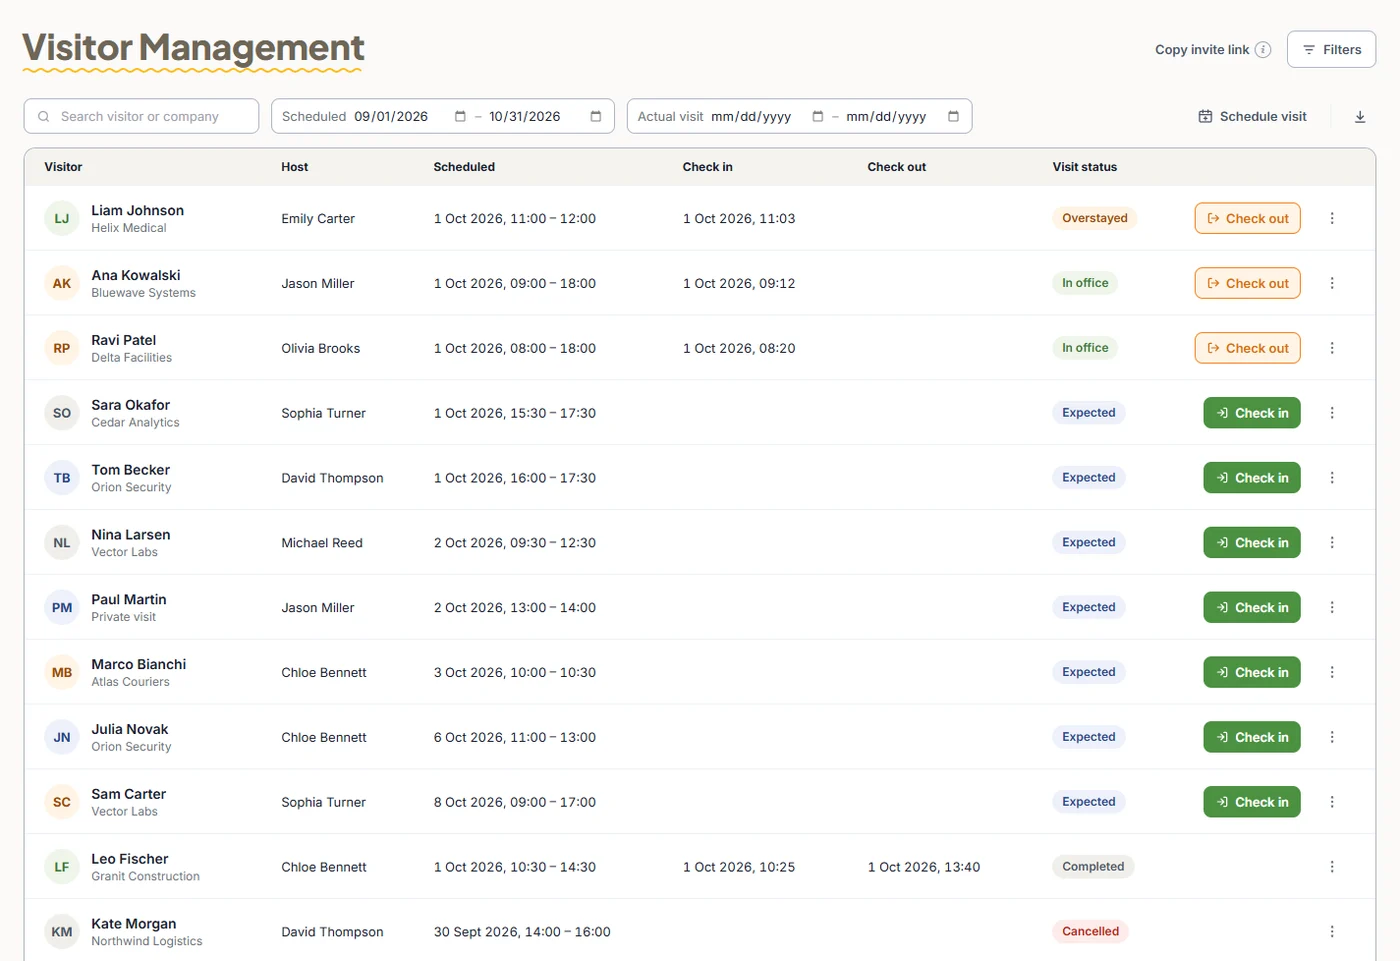This screenshot has width=1400, height=961.
Task: Open more options for Liam Johnson
Action: 1332,218
